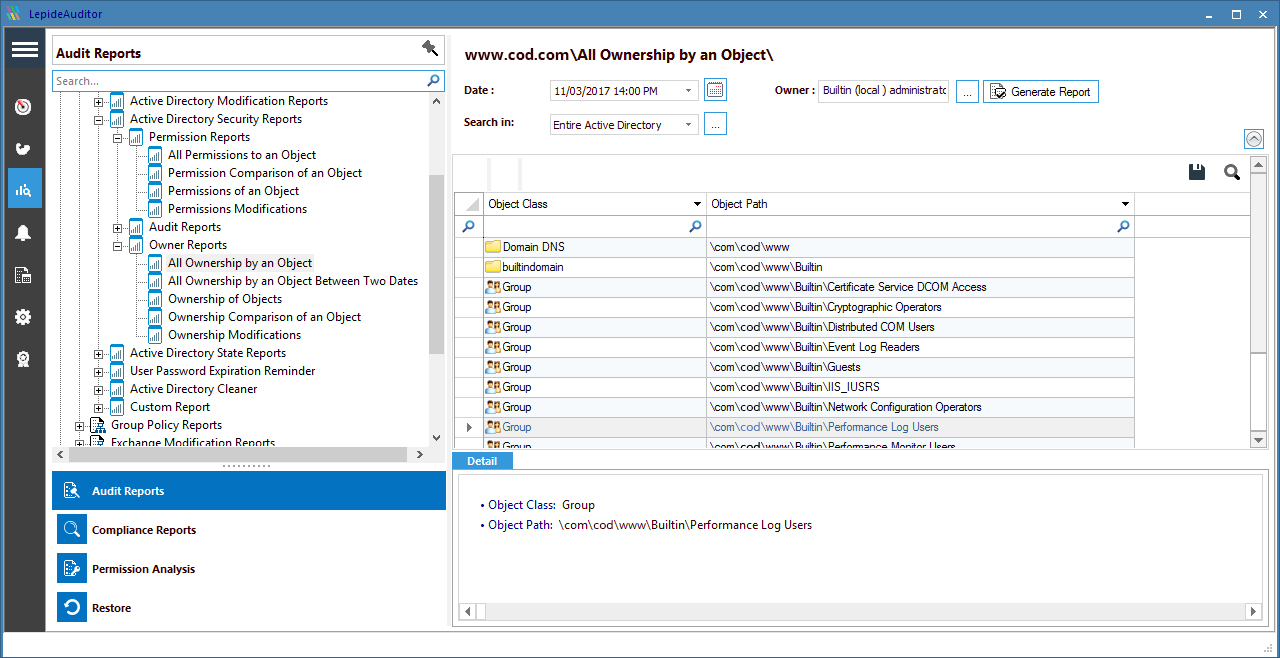Click filter icon left of filter row
The height and width of the screenshot is (658, 1280).
[x=468, y=227]
